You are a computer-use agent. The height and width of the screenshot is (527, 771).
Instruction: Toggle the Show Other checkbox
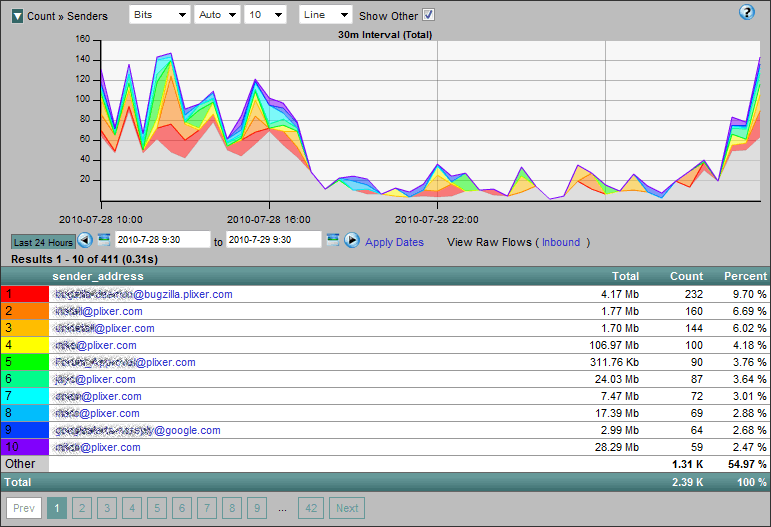click(x=429, y=15)
